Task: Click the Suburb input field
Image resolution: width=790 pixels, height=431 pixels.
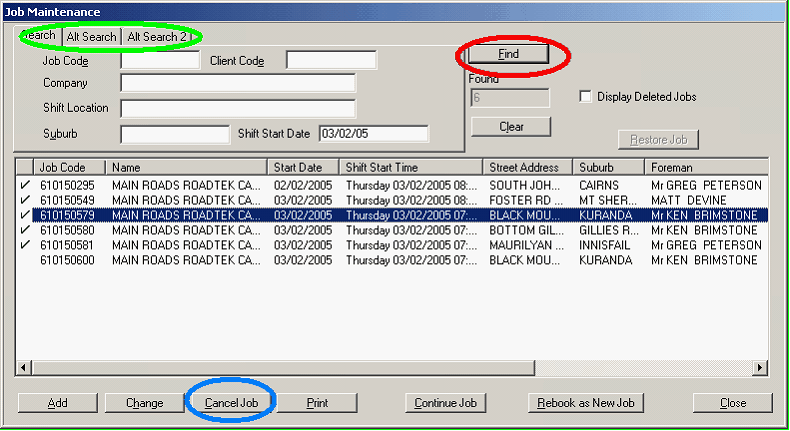Action: [174, 133]
